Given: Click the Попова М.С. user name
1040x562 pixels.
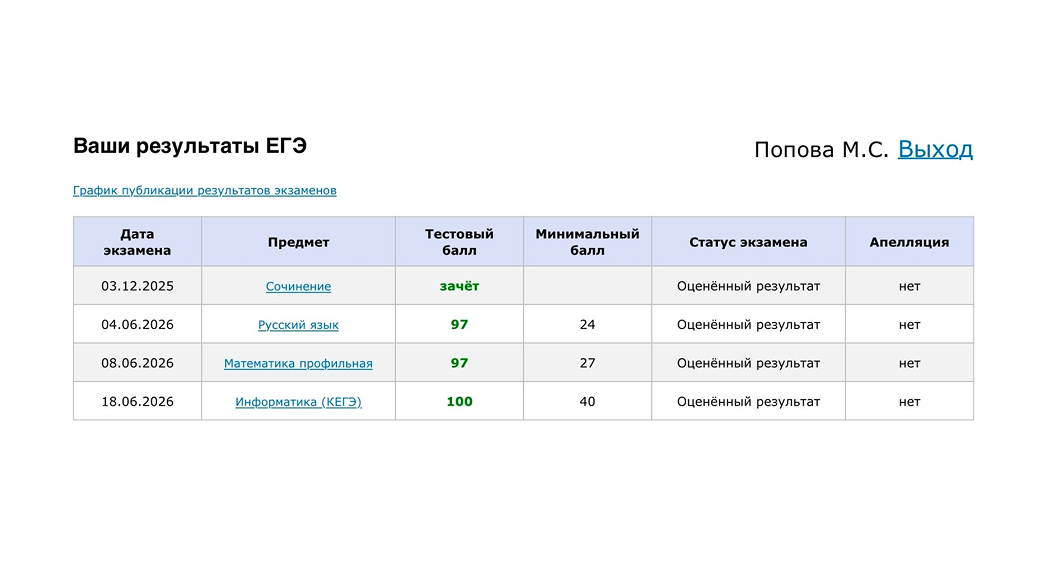Looking at the screenshot, I should click(x=821, y=150).
